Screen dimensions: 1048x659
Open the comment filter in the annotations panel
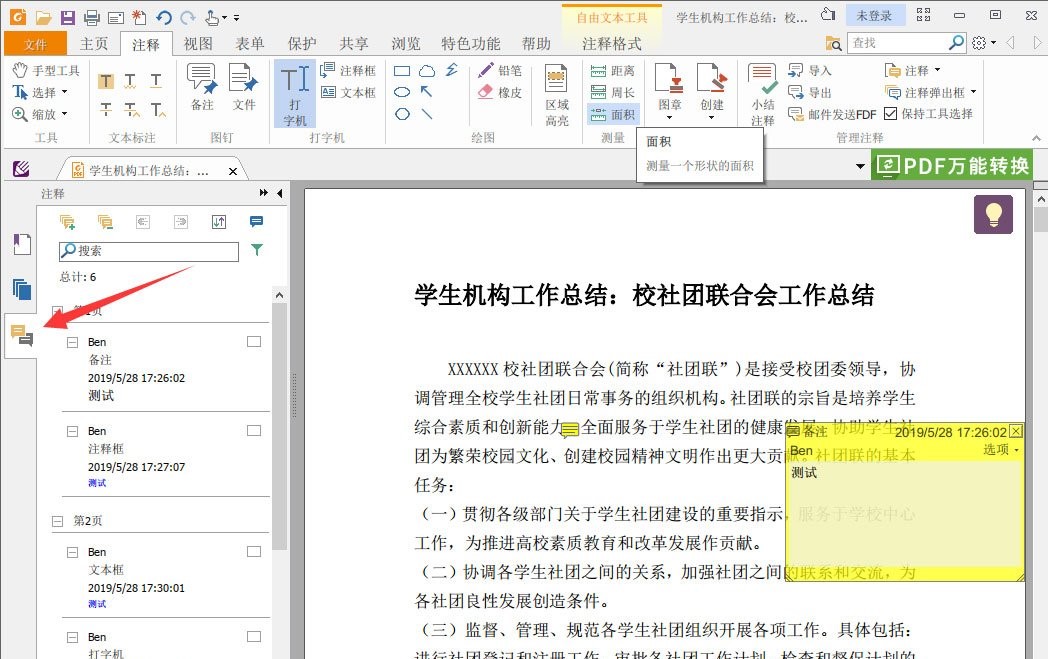(257, 251)
